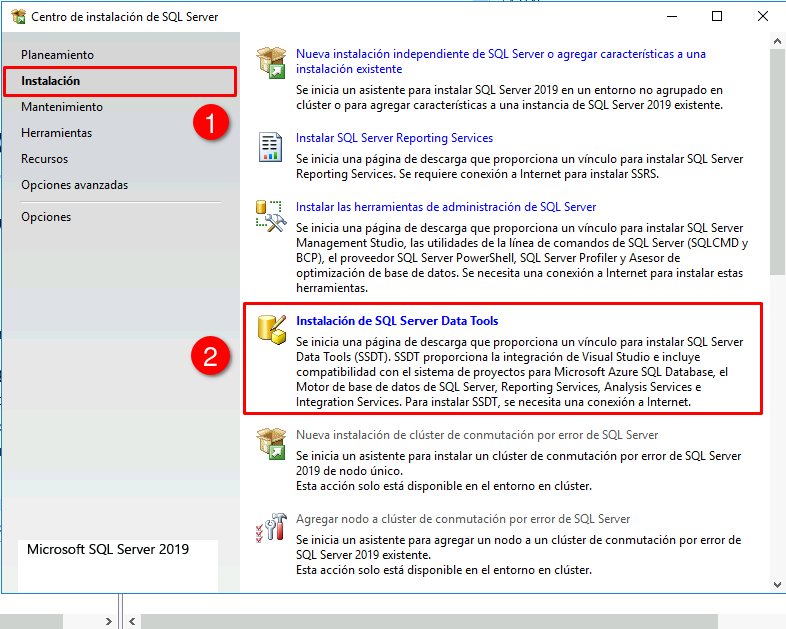
Task: Open the Planeamiento section
Action: click(x=57, y=55)
